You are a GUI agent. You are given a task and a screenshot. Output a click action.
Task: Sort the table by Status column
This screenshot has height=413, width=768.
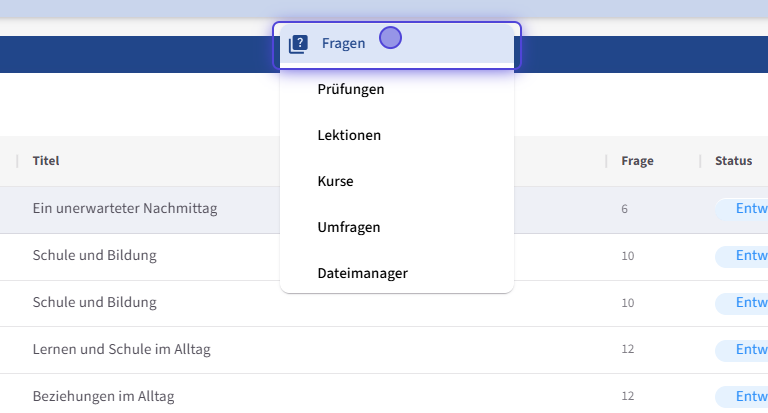(x=733, y=160)
